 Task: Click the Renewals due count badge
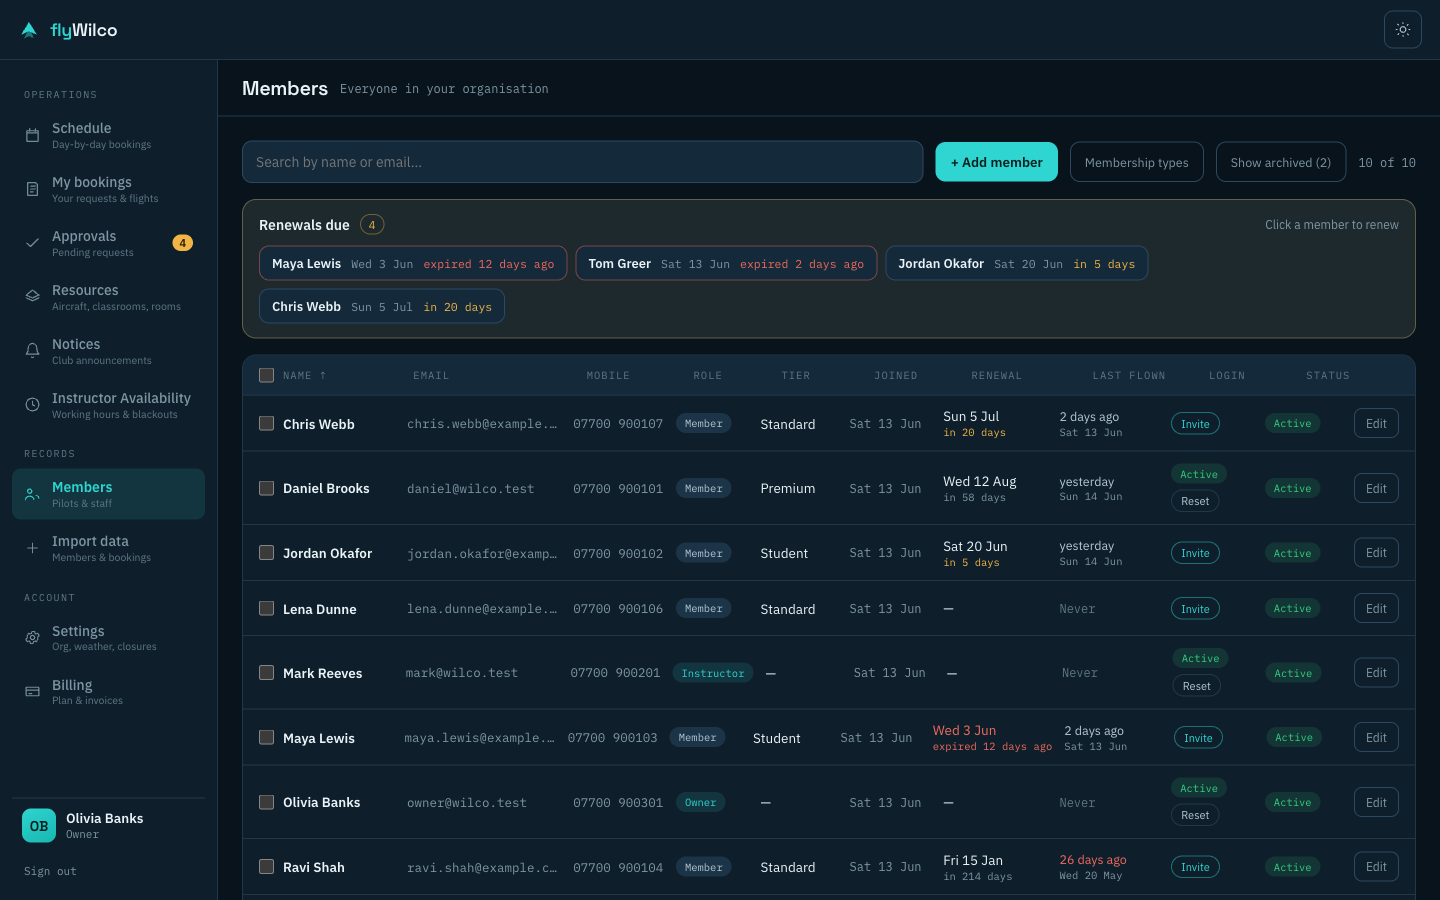[372, 225]
